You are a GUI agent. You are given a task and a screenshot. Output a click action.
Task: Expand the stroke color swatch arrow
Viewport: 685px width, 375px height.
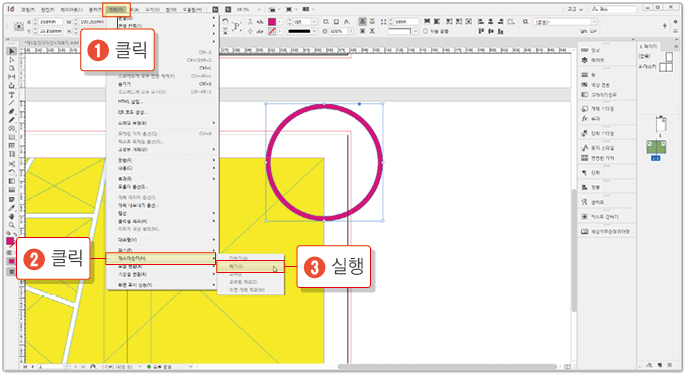pos(280,31)
